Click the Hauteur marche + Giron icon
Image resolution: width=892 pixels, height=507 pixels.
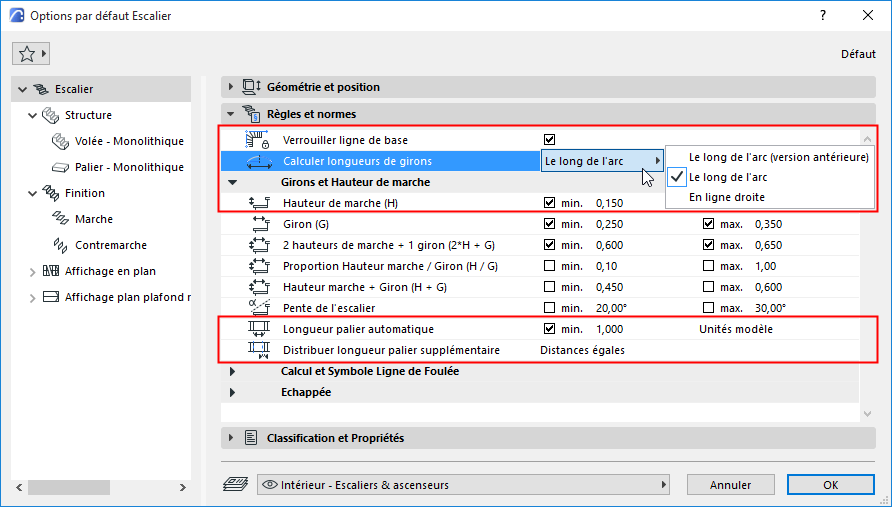[x=259, y=287]
